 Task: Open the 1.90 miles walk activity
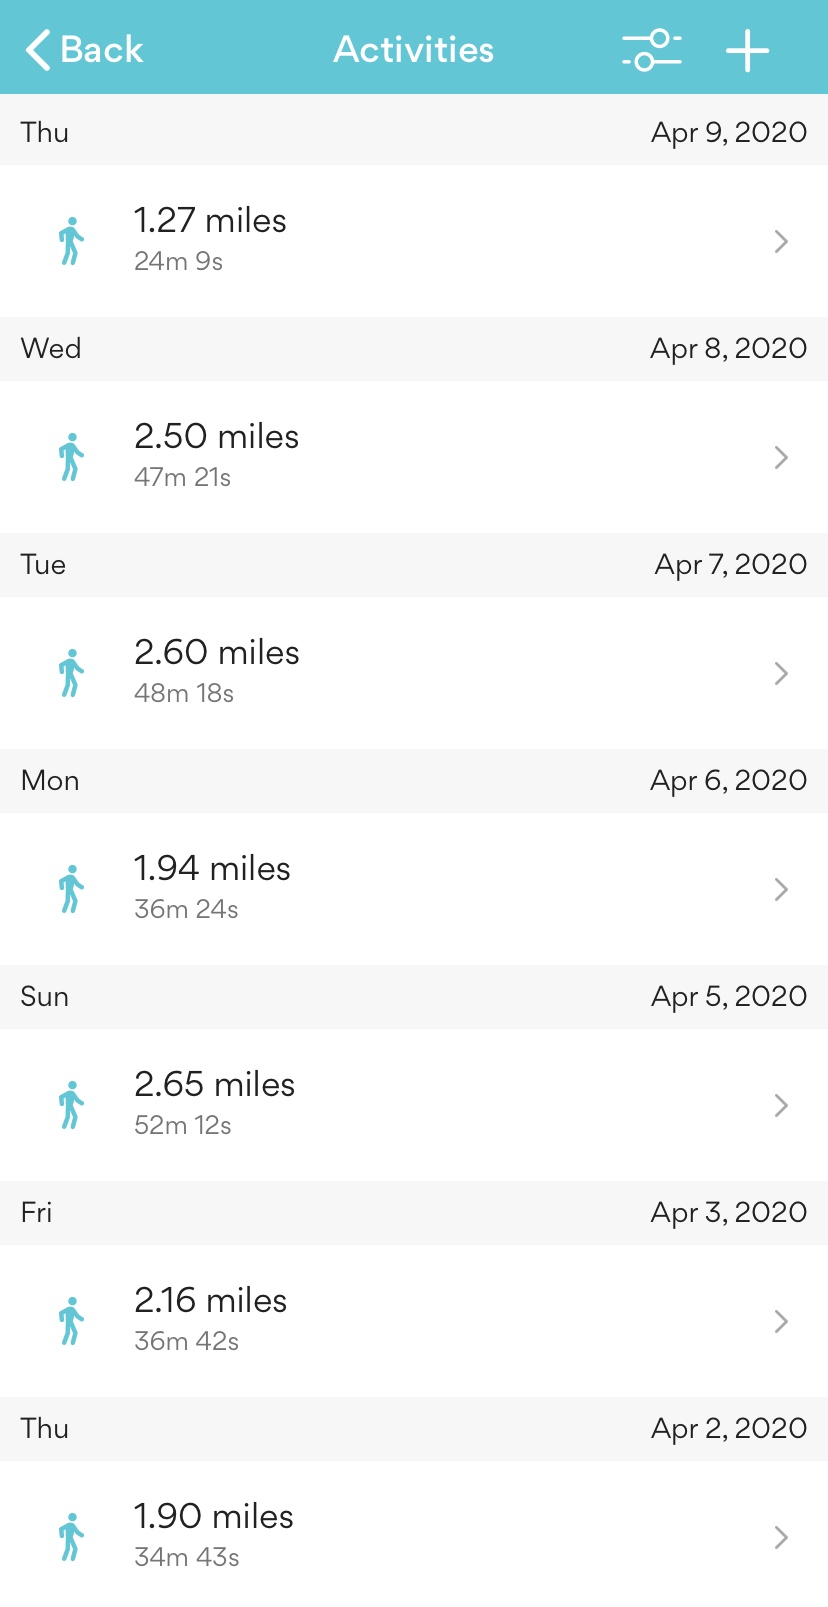[x=213, y=1517]
